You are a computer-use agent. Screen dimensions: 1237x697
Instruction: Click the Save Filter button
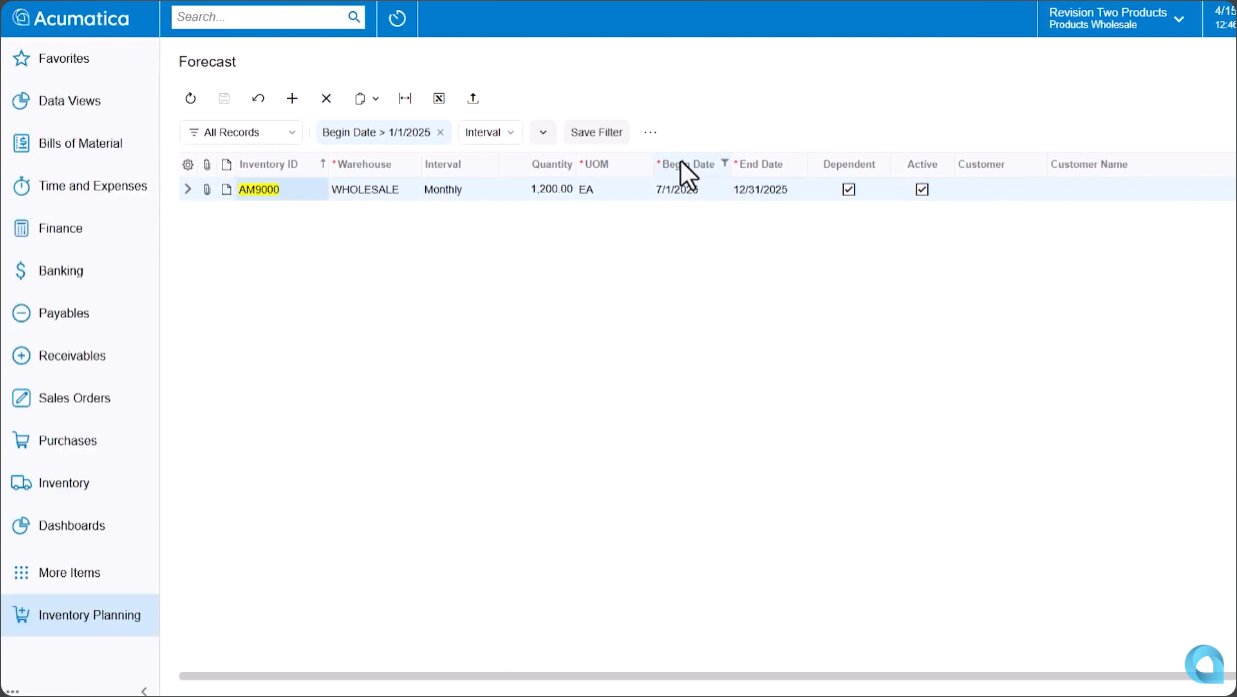click(596, 132)
